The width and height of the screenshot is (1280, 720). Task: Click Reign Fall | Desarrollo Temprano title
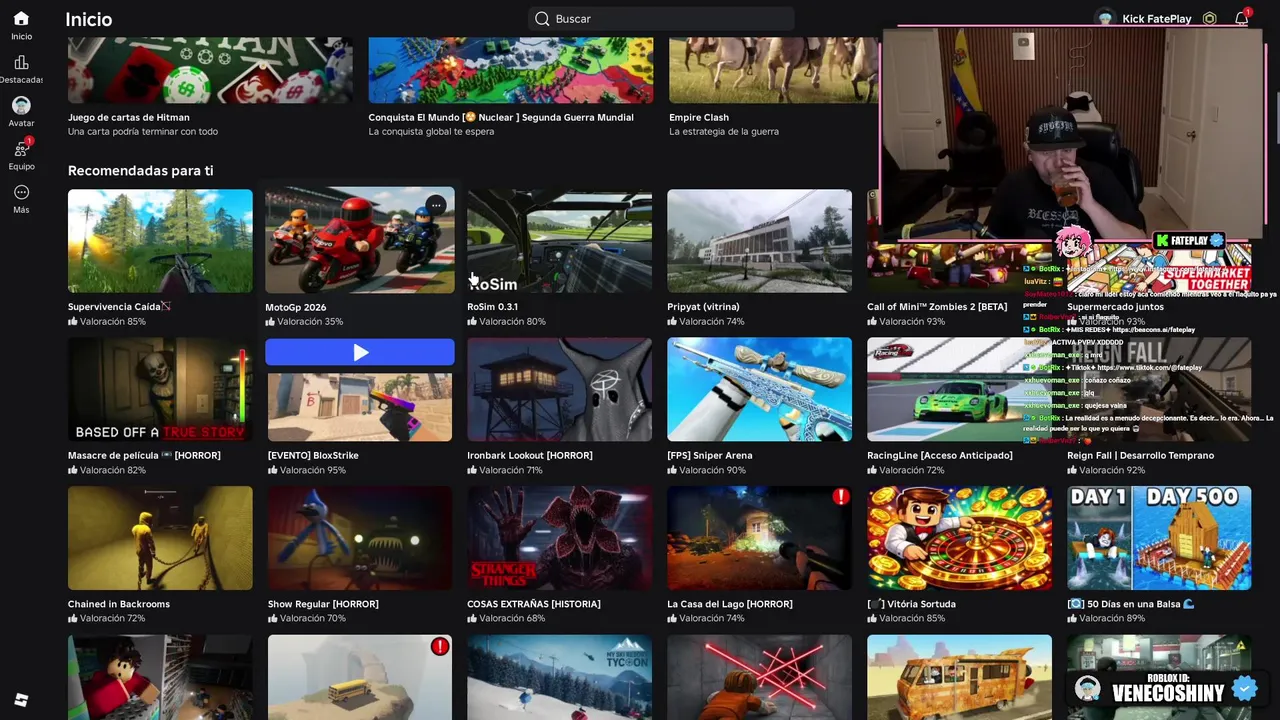(x=1141, y=455)
